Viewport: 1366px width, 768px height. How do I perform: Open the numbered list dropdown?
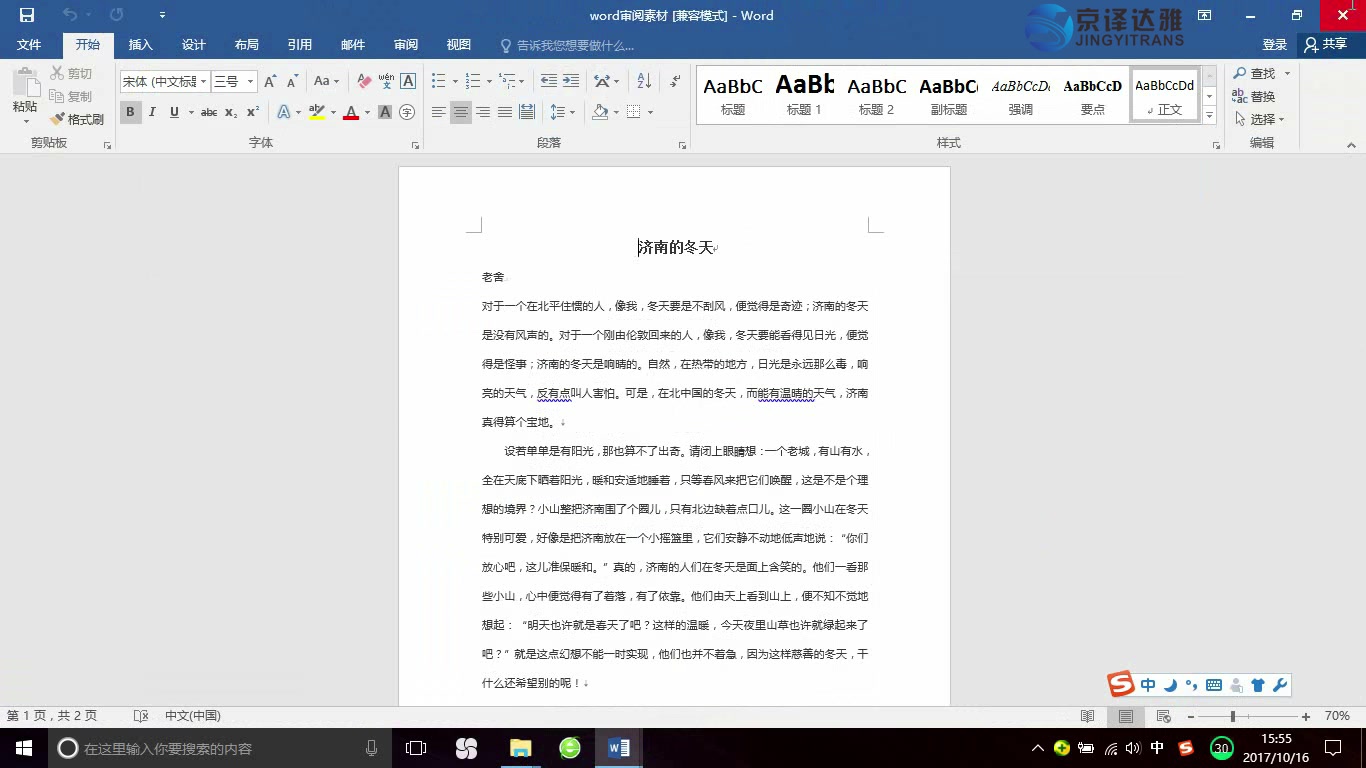click(x=489, y=82)
